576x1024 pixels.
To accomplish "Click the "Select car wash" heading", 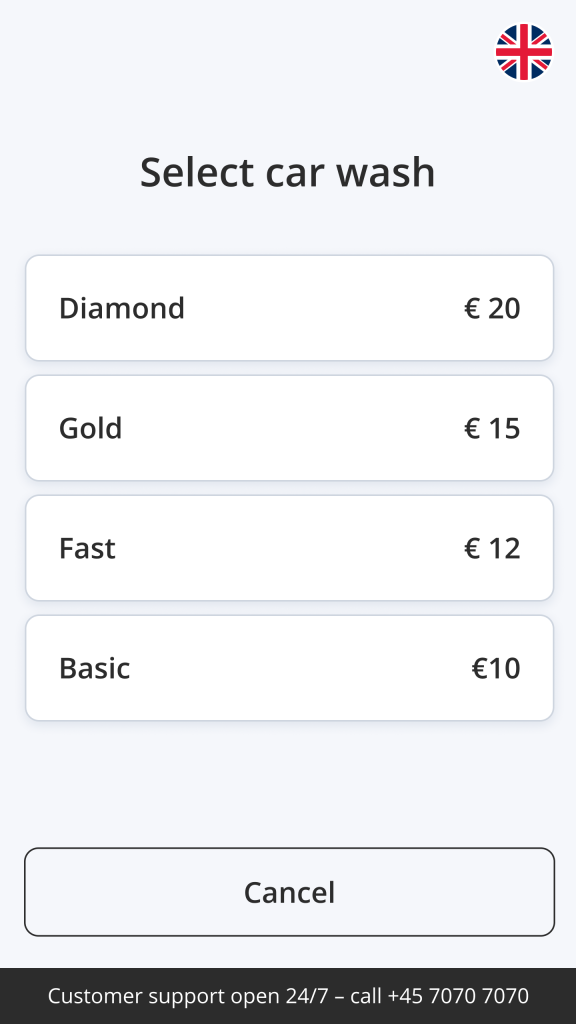I will 288,172.
